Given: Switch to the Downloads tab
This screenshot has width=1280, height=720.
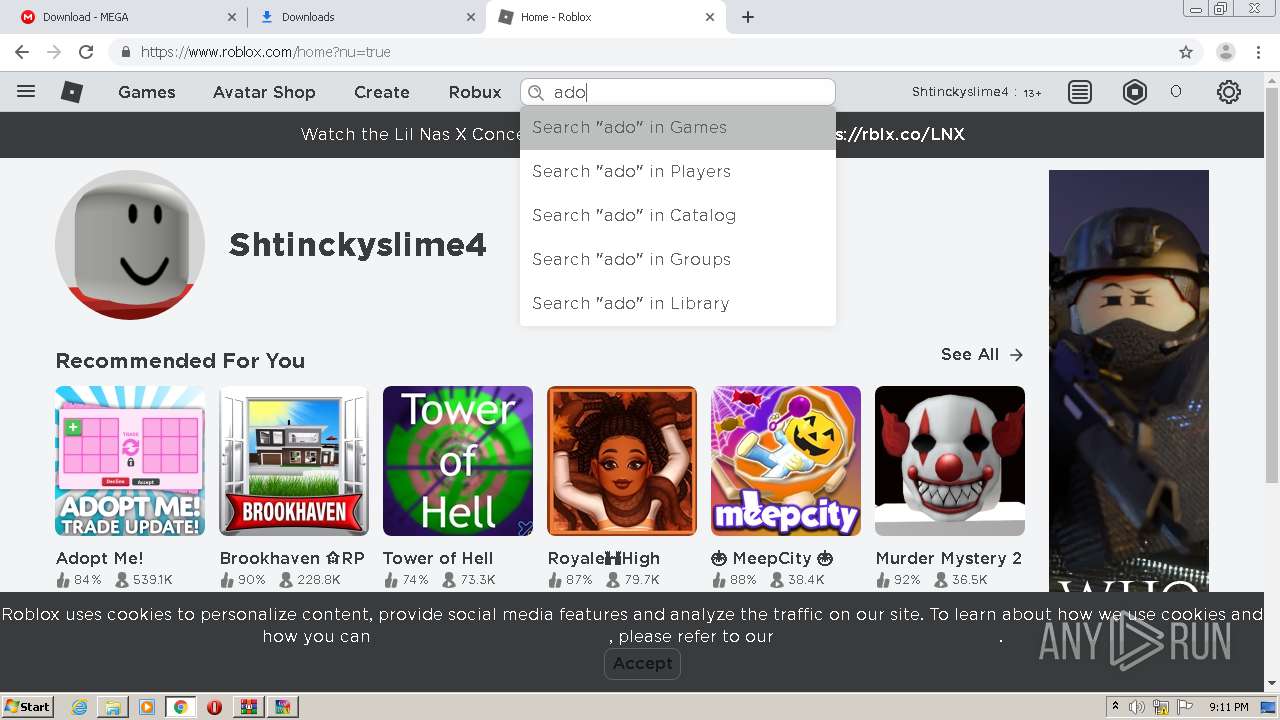Looking at the screenshot, I should tap(366, 17).
